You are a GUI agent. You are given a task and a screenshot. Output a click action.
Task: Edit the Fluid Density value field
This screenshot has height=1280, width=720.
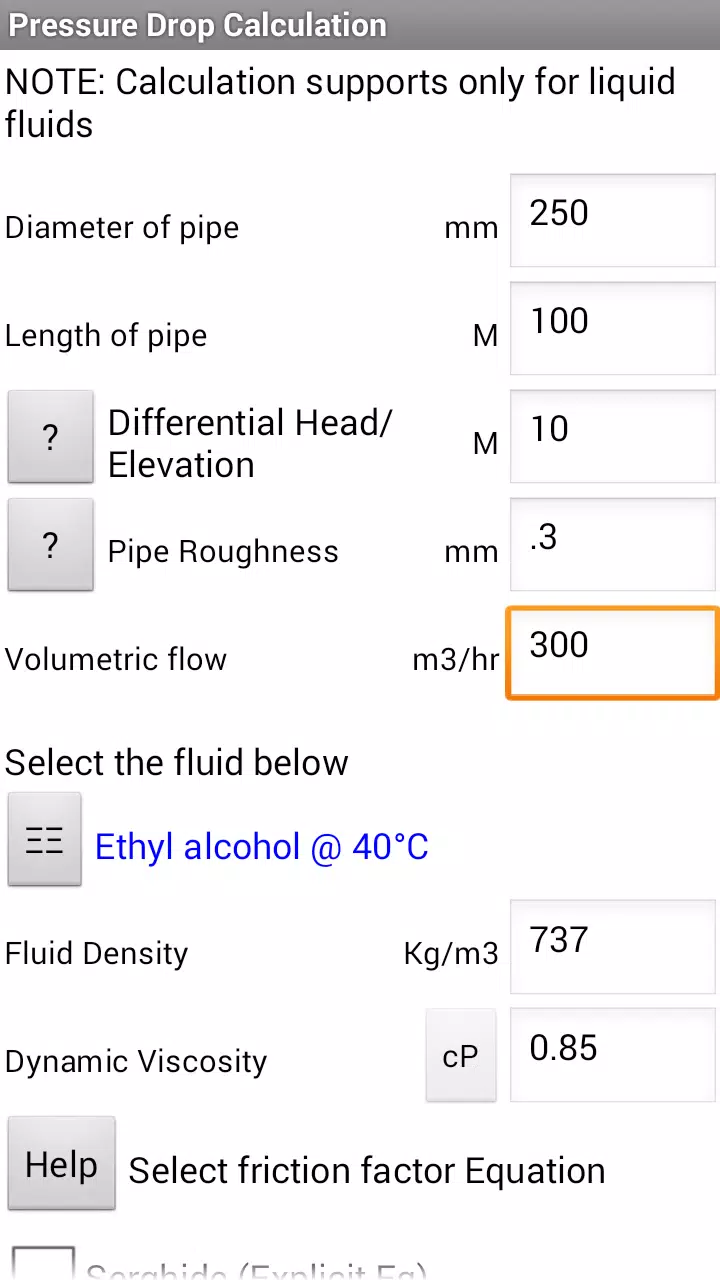(613, 946)
